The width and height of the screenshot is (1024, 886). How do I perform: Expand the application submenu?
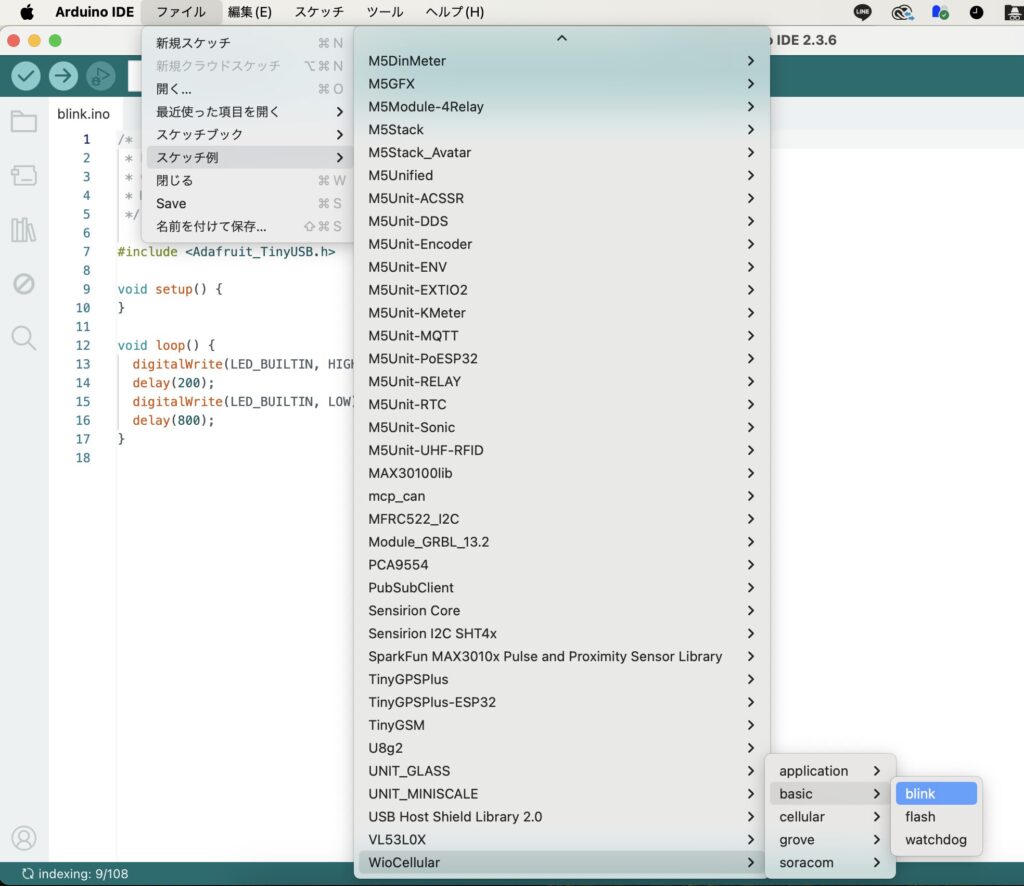coord(830,771)
